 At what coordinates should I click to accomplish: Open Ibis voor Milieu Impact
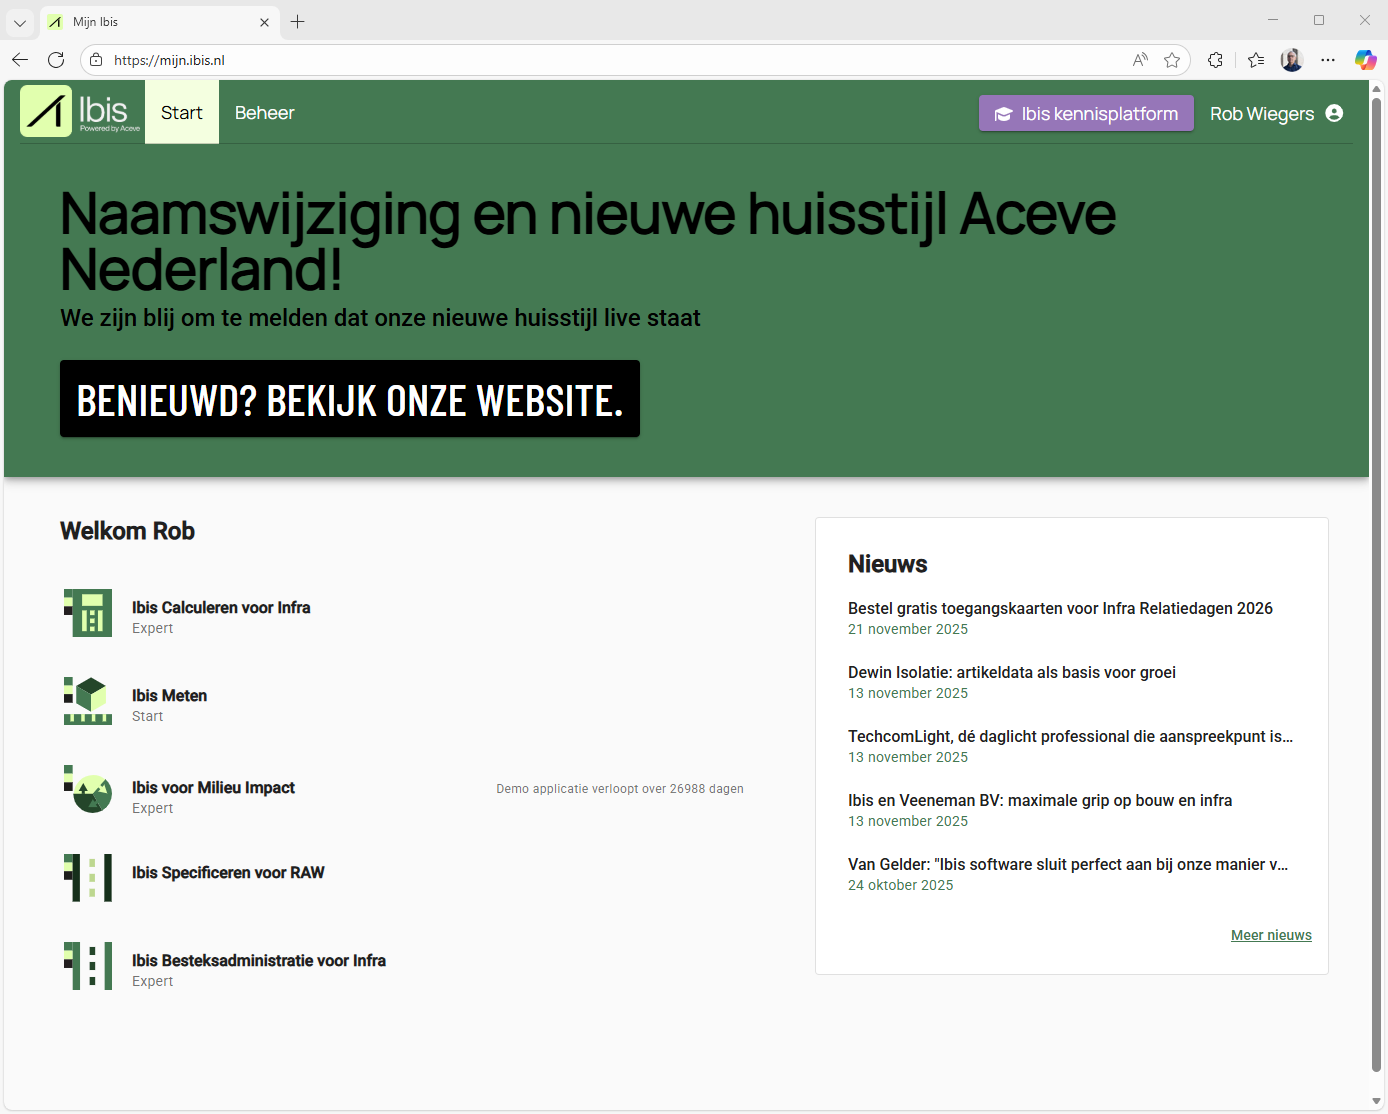click(x=214, y=787)
